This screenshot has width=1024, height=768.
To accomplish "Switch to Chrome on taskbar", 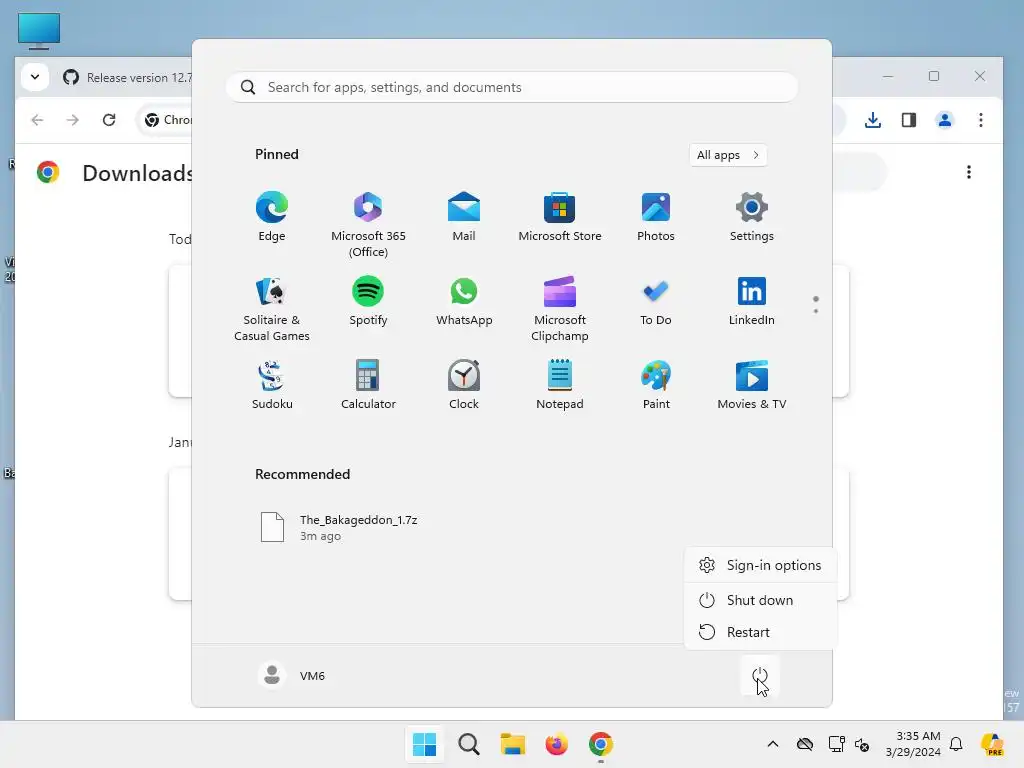I will click(x=601, y=744).
